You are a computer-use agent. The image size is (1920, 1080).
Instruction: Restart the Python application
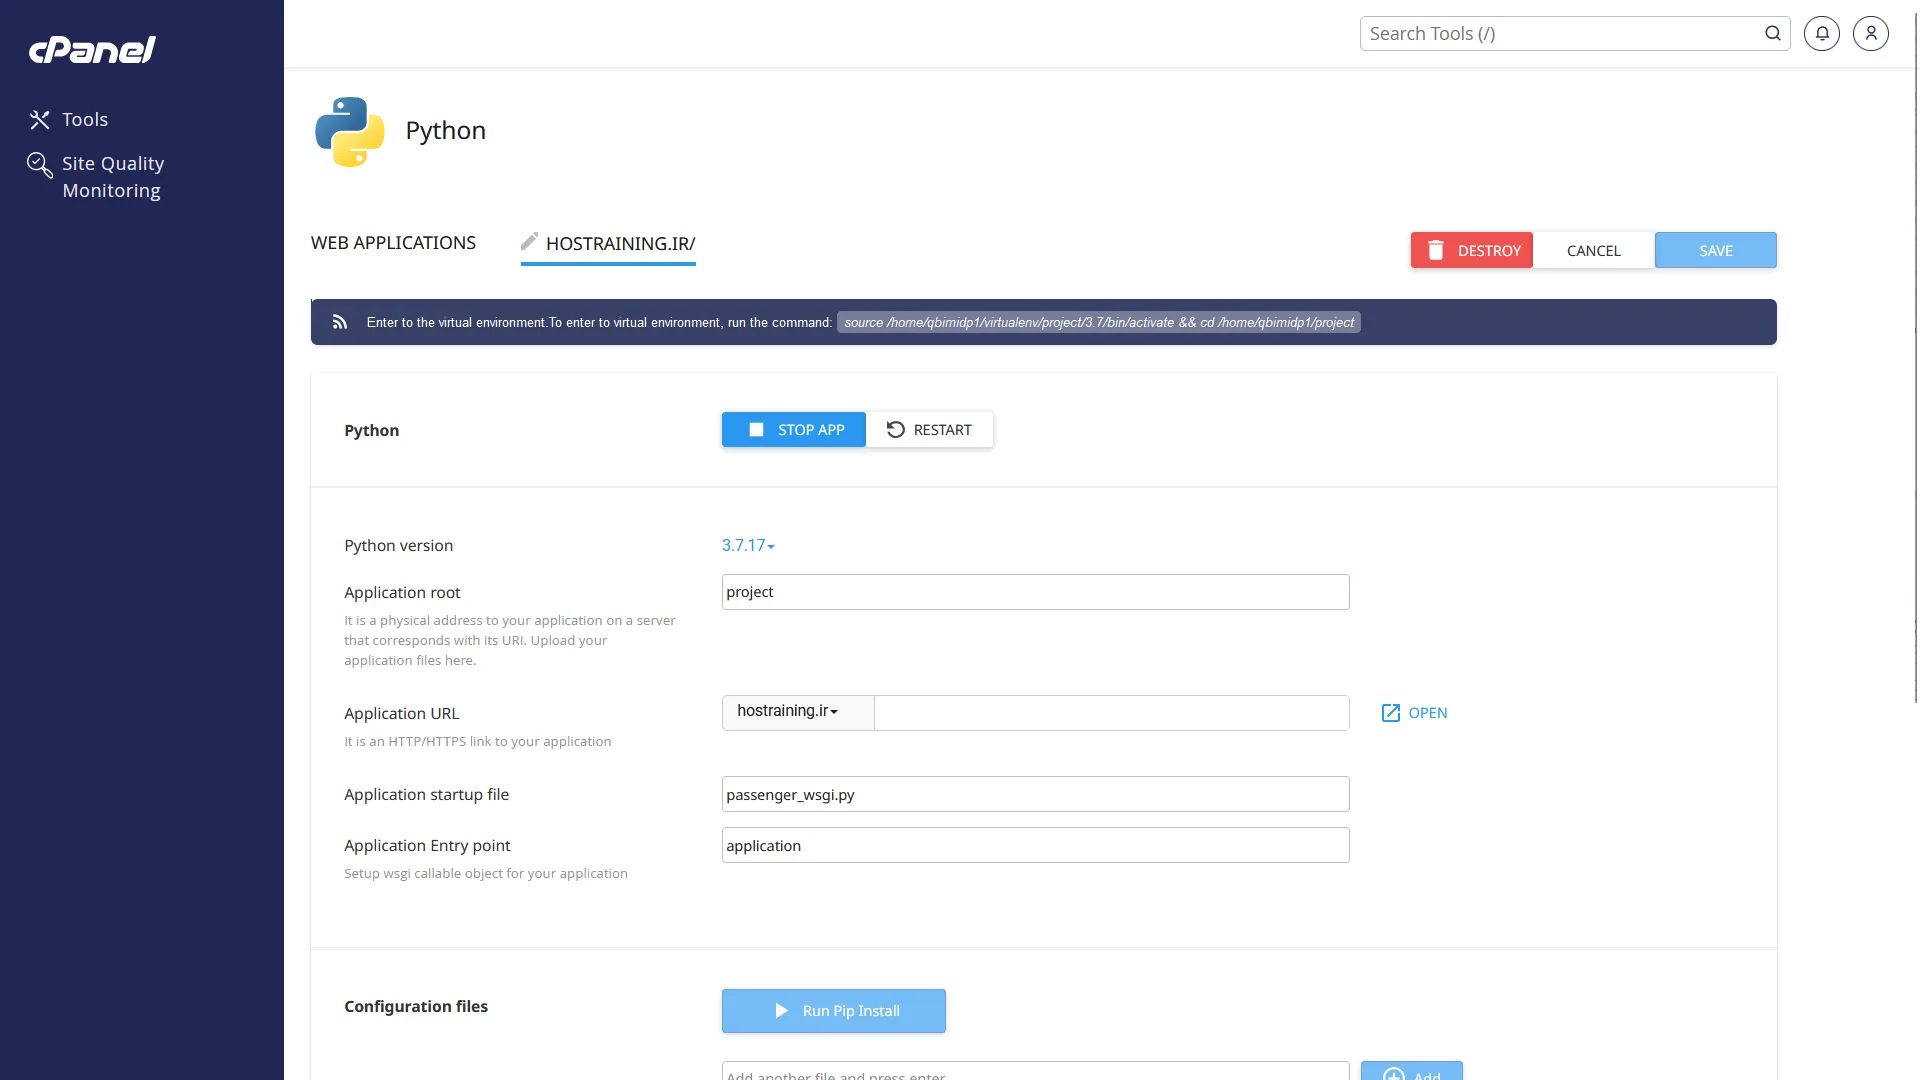pos(929,429)
